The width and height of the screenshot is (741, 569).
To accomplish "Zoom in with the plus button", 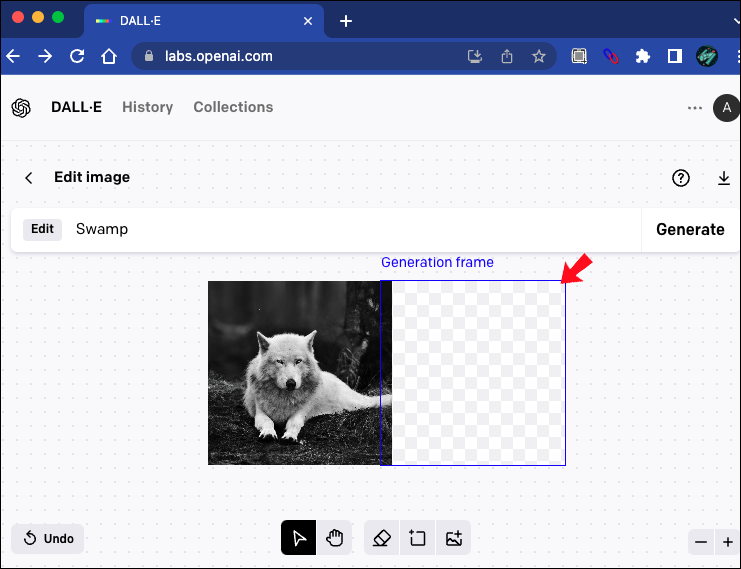I will (728, 542).
